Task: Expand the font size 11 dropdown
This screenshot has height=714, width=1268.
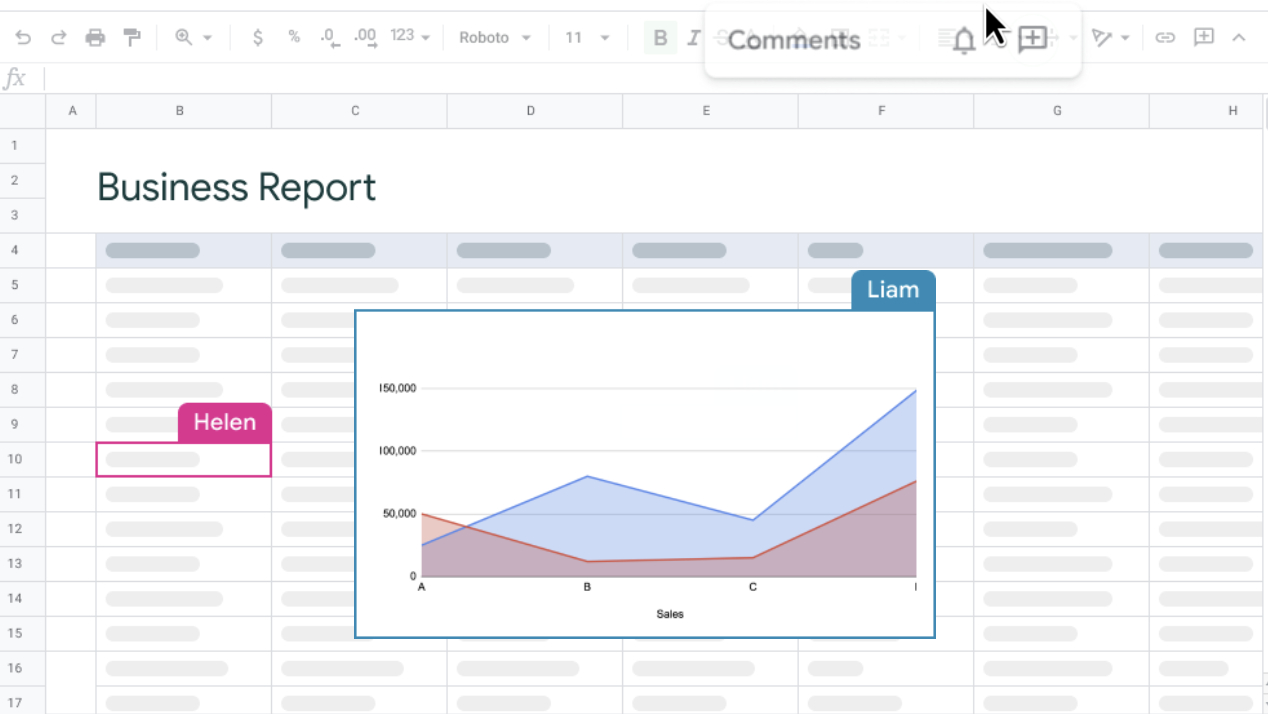Action: [588, 38]
